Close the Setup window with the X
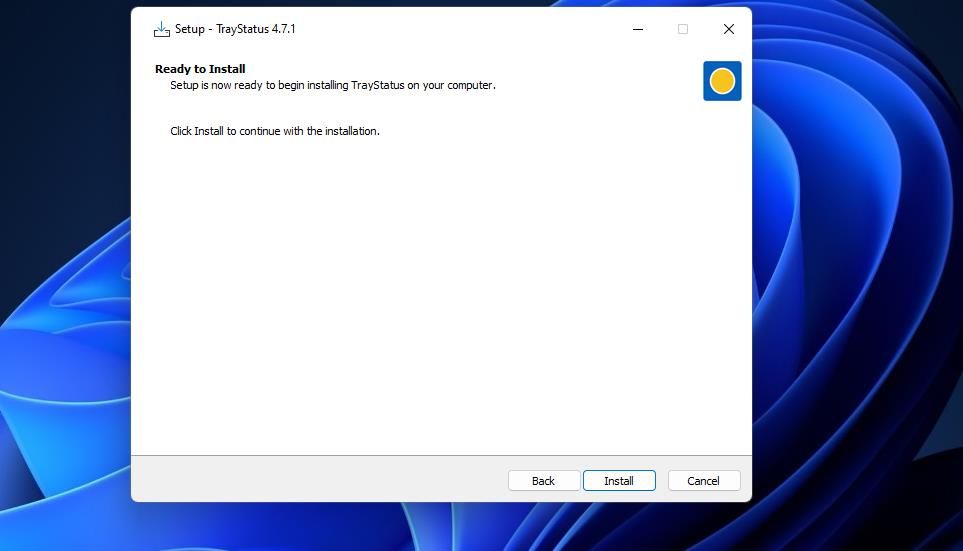The width and height of the screenshot is (963, 551). coord(729,29)
